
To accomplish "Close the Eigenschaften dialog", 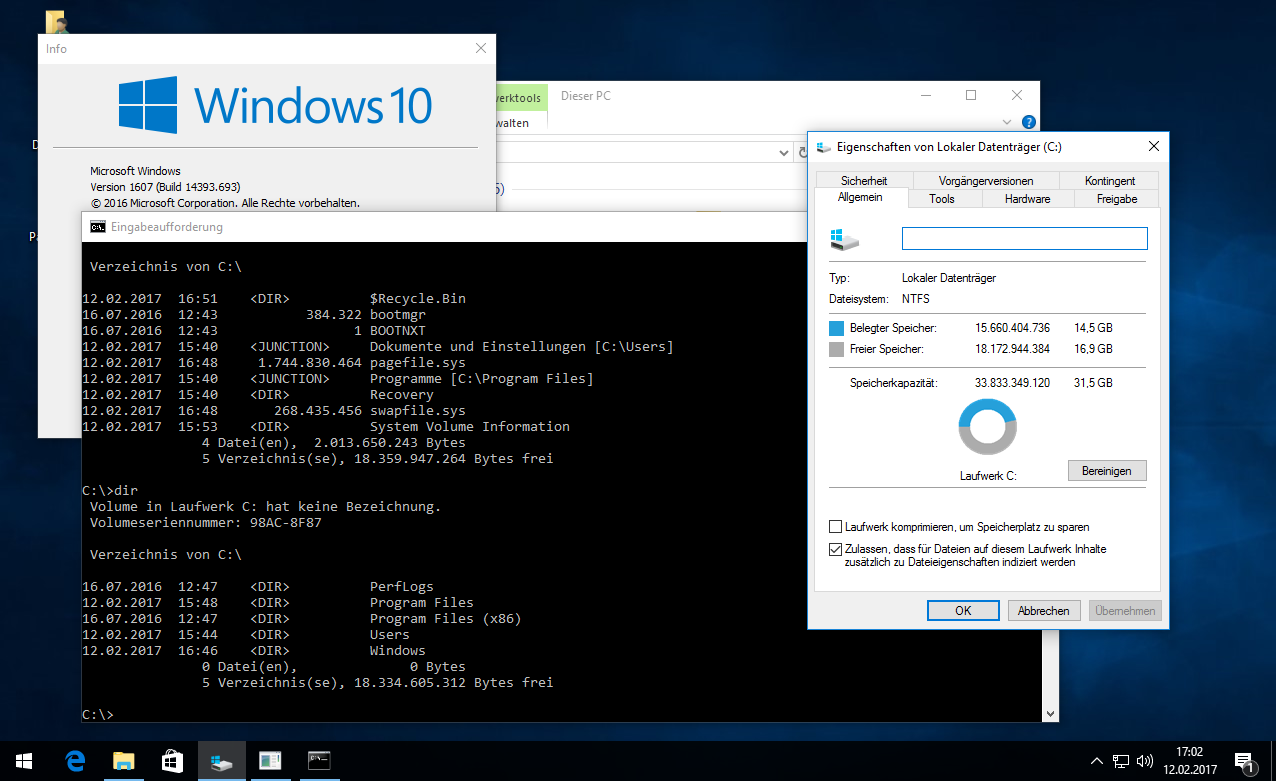I will pos(1153,147).
